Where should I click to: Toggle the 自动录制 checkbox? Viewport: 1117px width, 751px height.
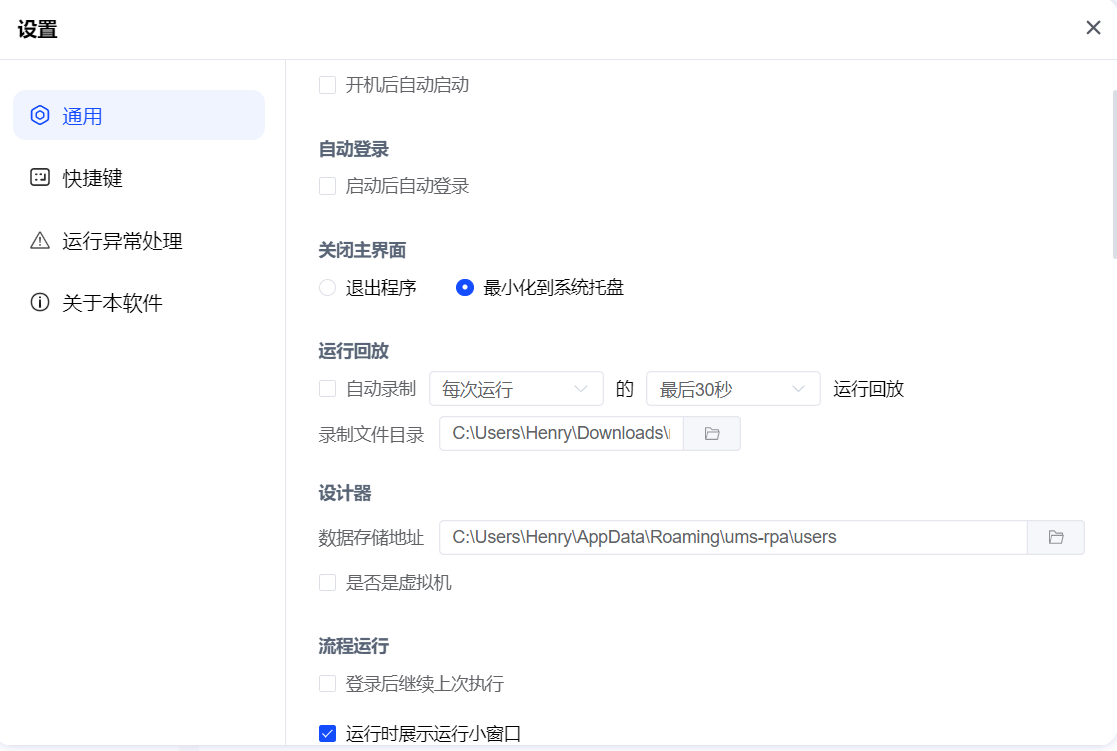[327, 388]
